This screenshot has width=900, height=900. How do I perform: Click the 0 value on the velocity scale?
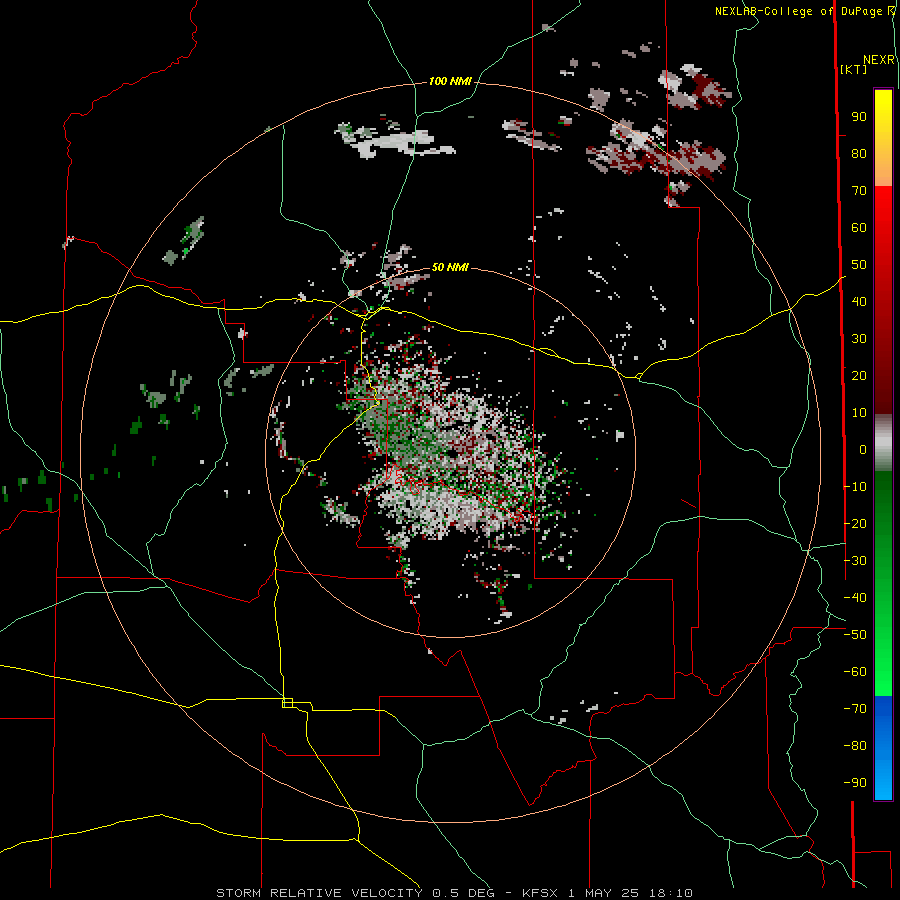click(x=863, y=450)
